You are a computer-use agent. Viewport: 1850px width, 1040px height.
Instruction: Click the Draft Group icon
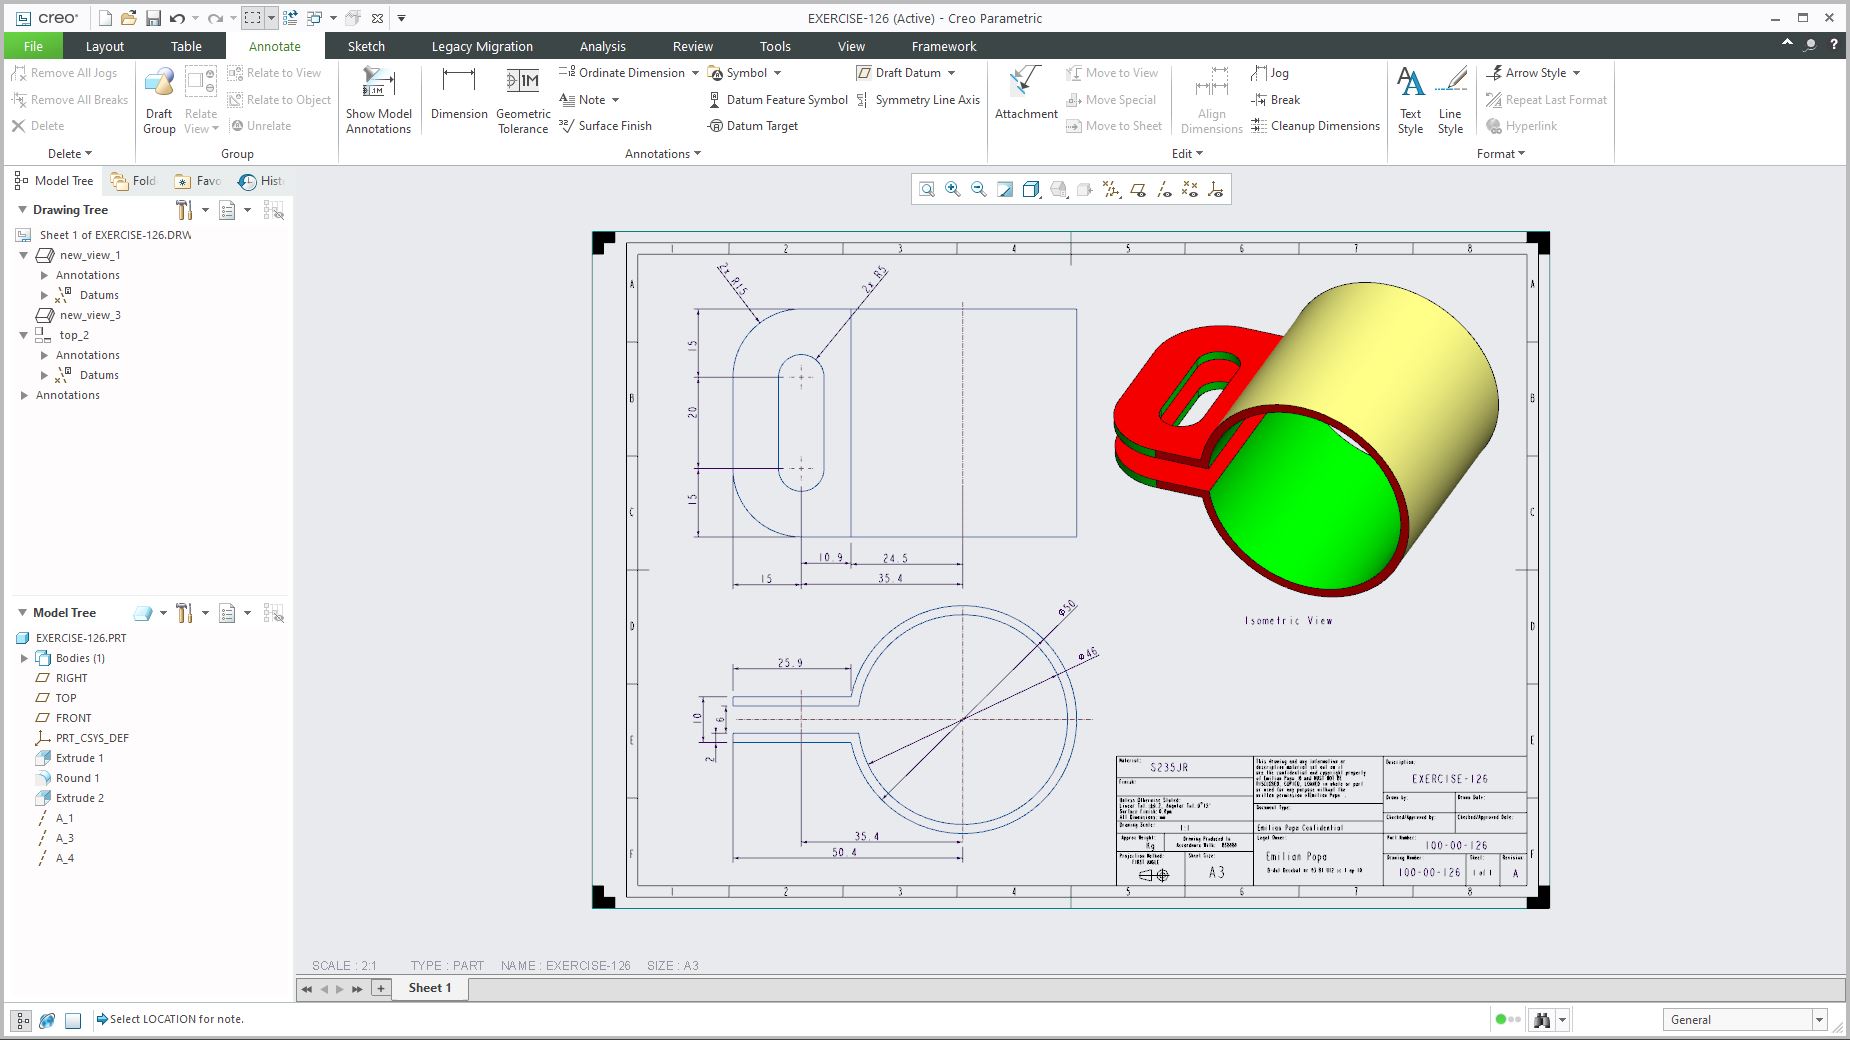[159, 100]
